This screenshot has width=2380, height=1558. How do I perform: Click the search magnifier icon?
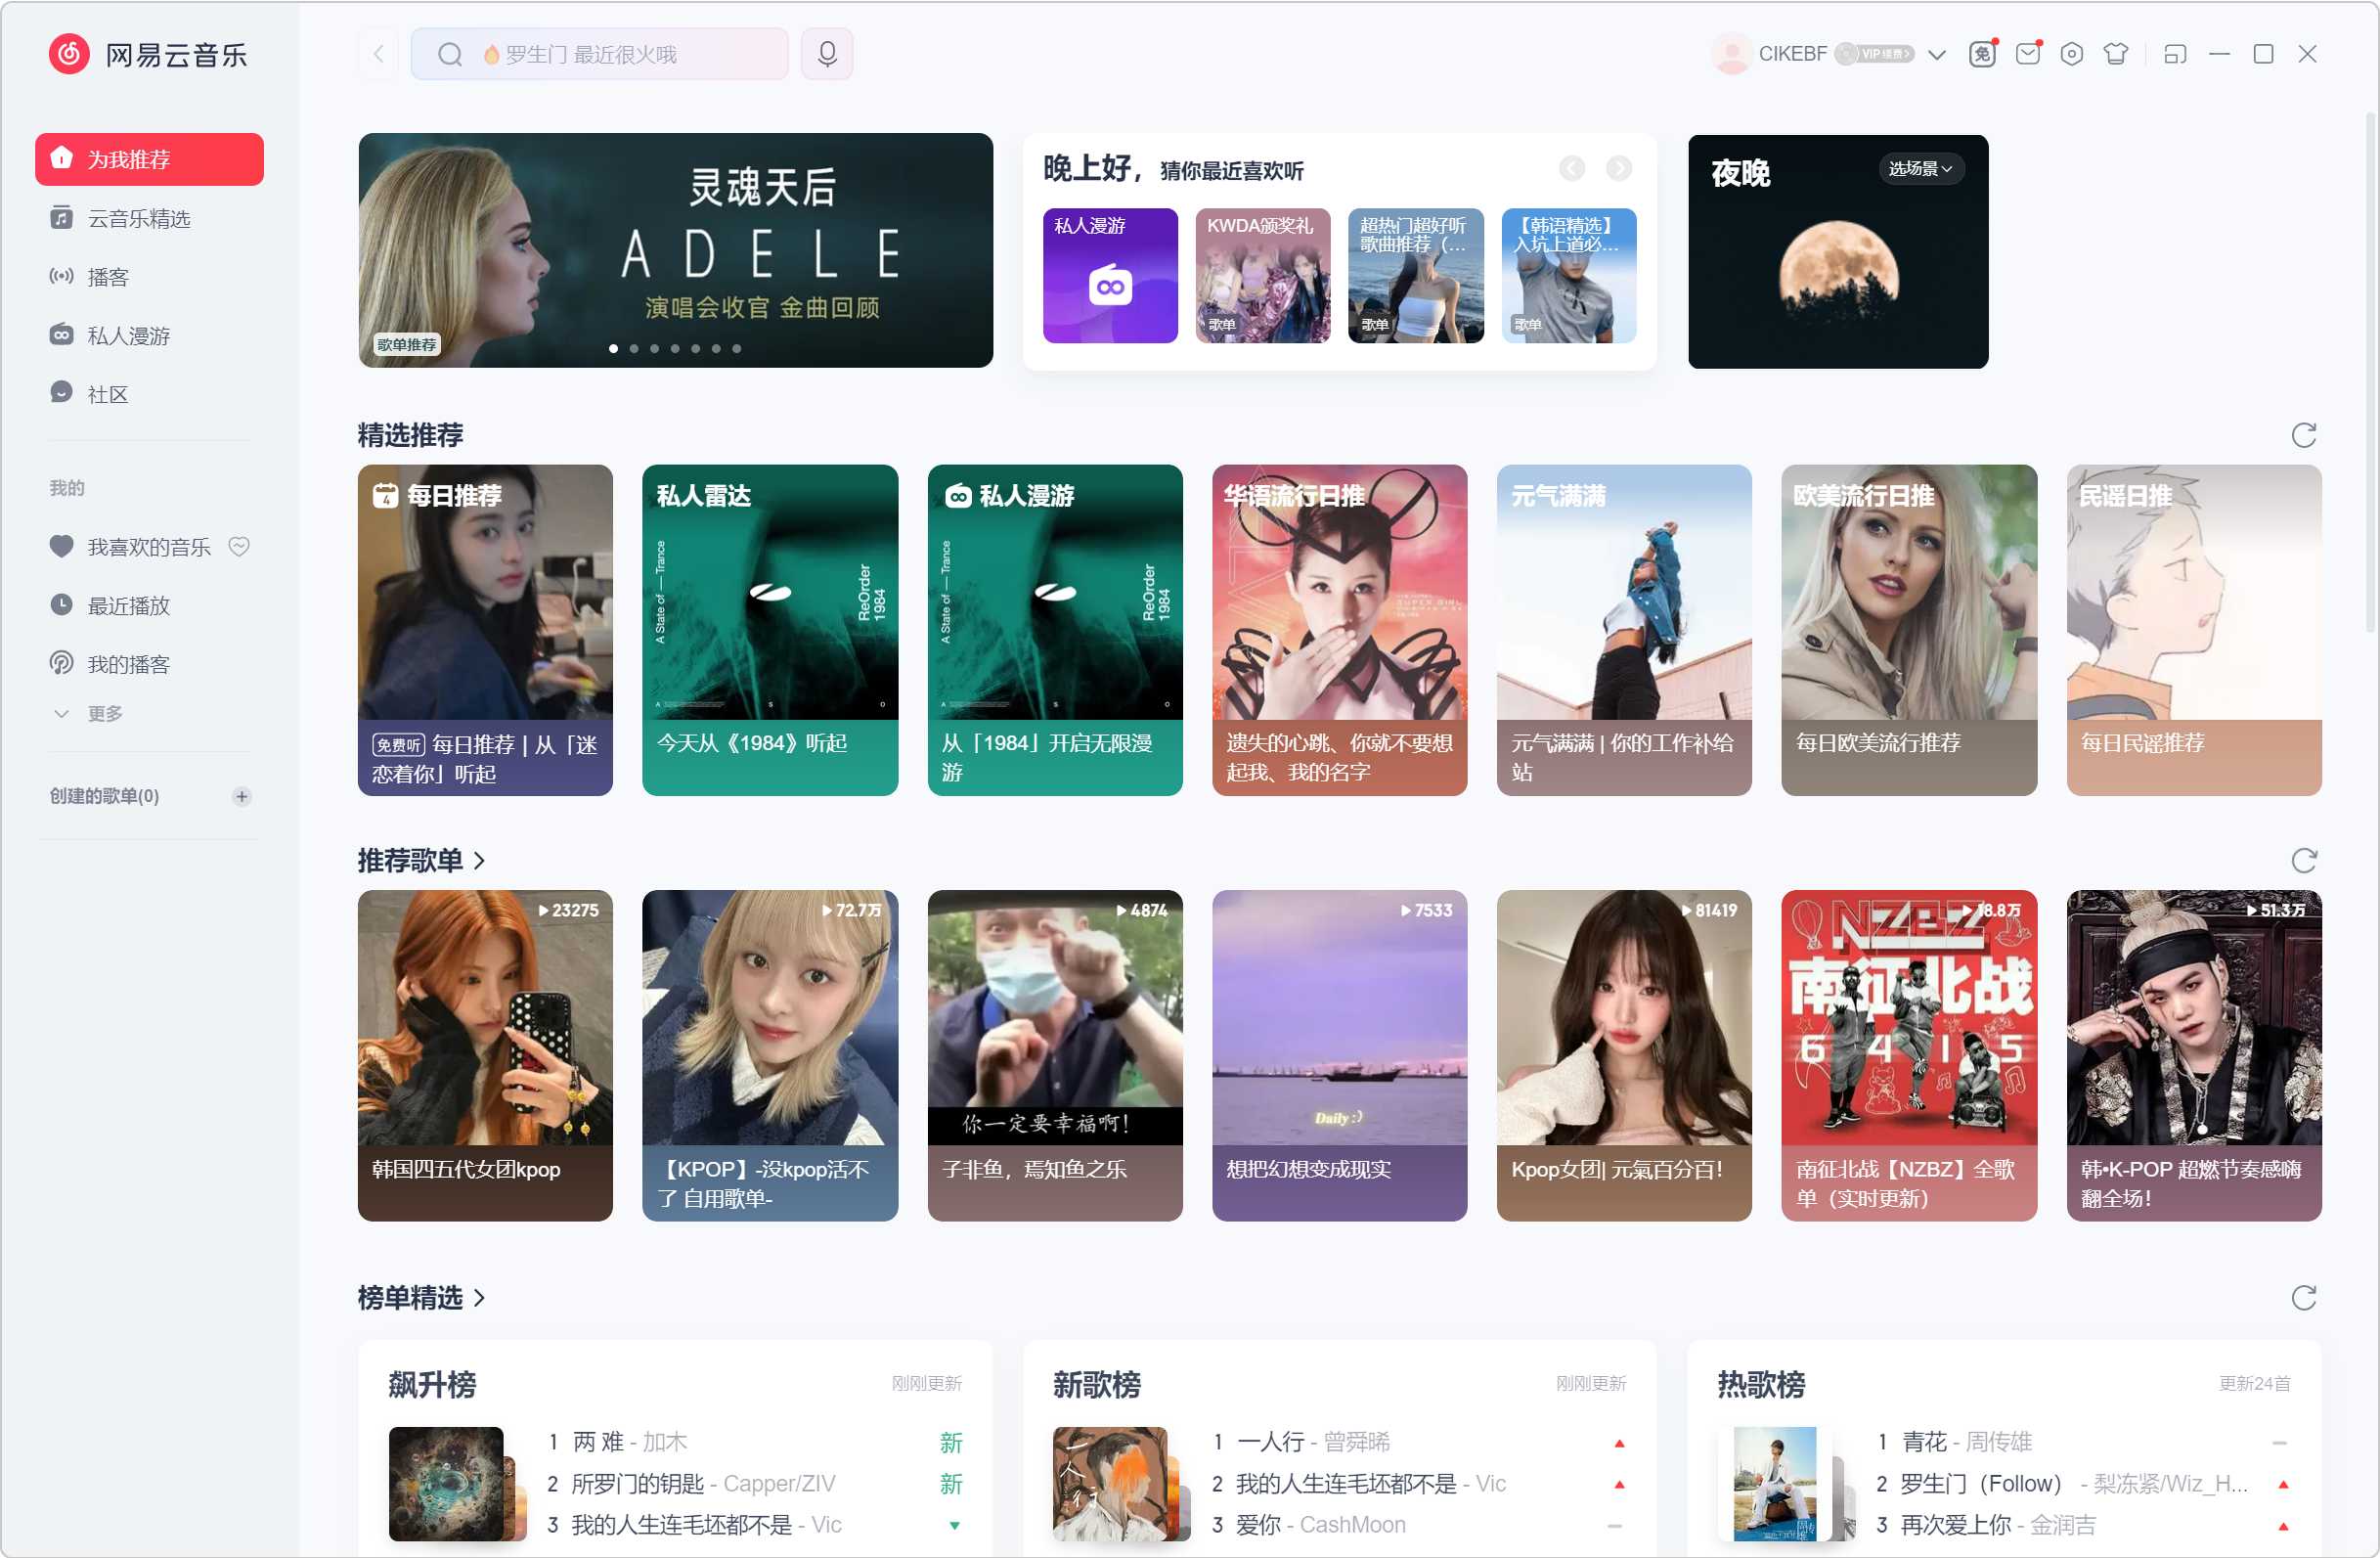tap(450, 54)
